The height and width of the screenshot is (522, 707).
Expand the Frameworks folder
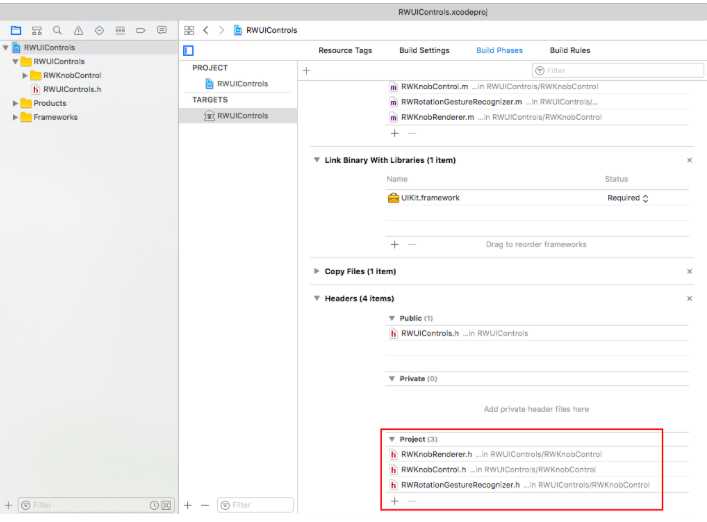point(15,117)
